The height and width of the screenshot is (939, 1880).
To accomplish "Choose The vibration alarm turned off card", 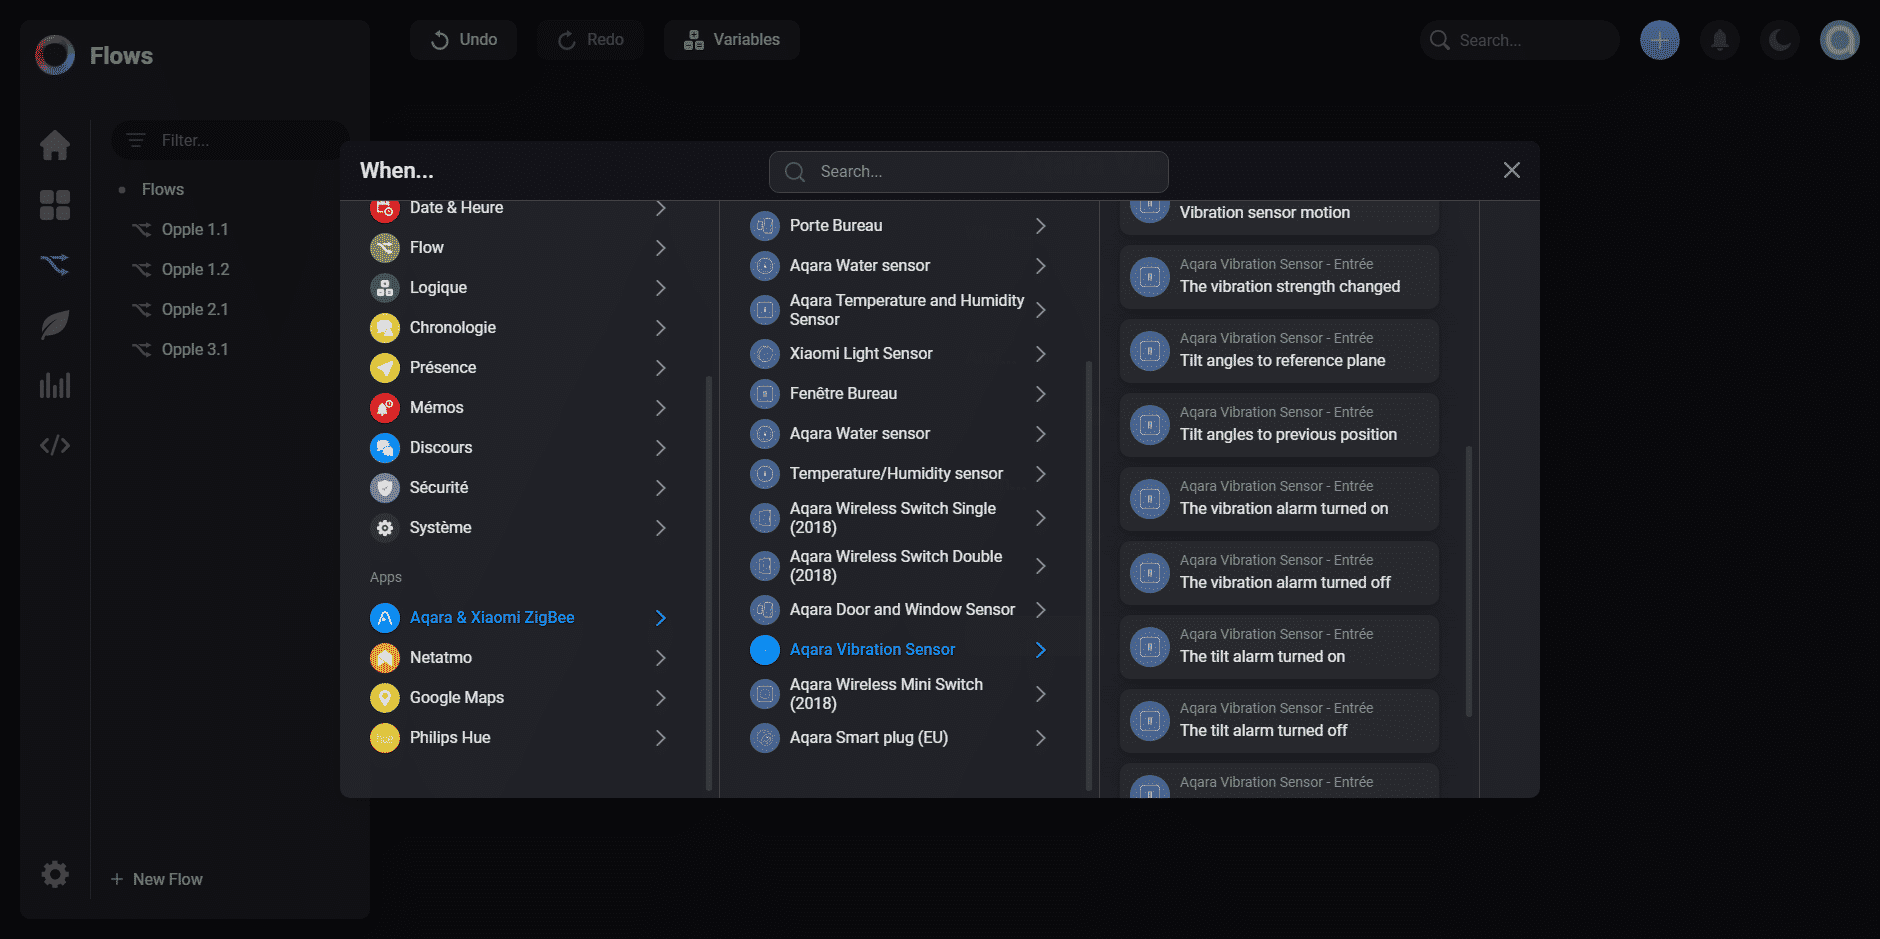I will click(x=1279, y=573).
